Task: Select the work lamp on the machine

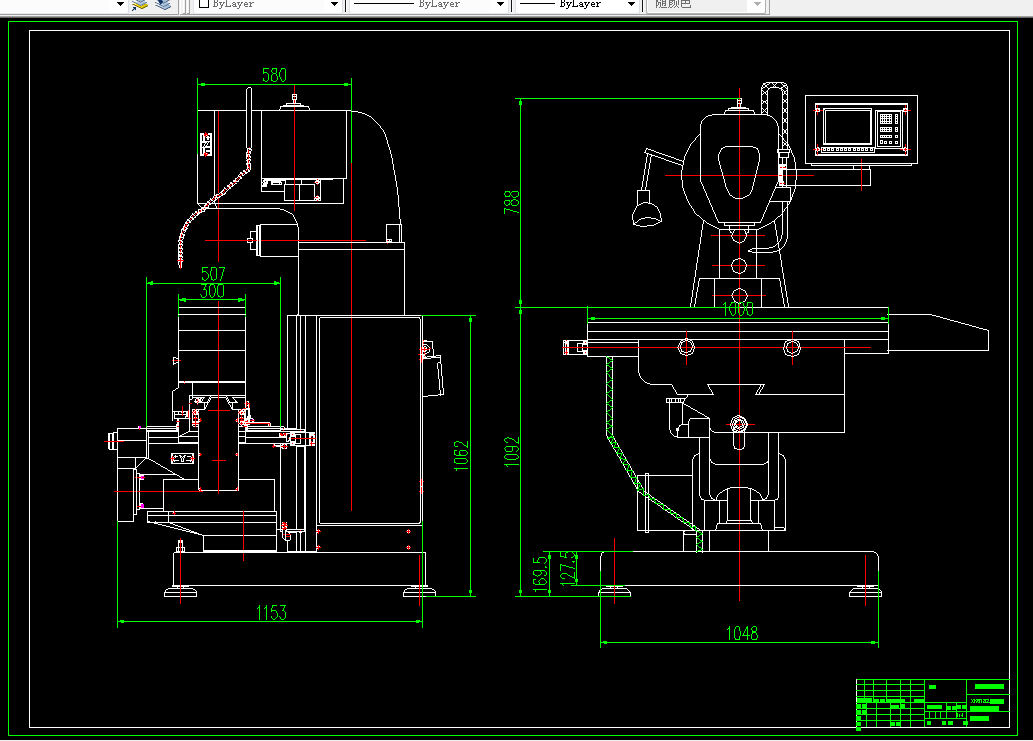Action: coord(646,208)
